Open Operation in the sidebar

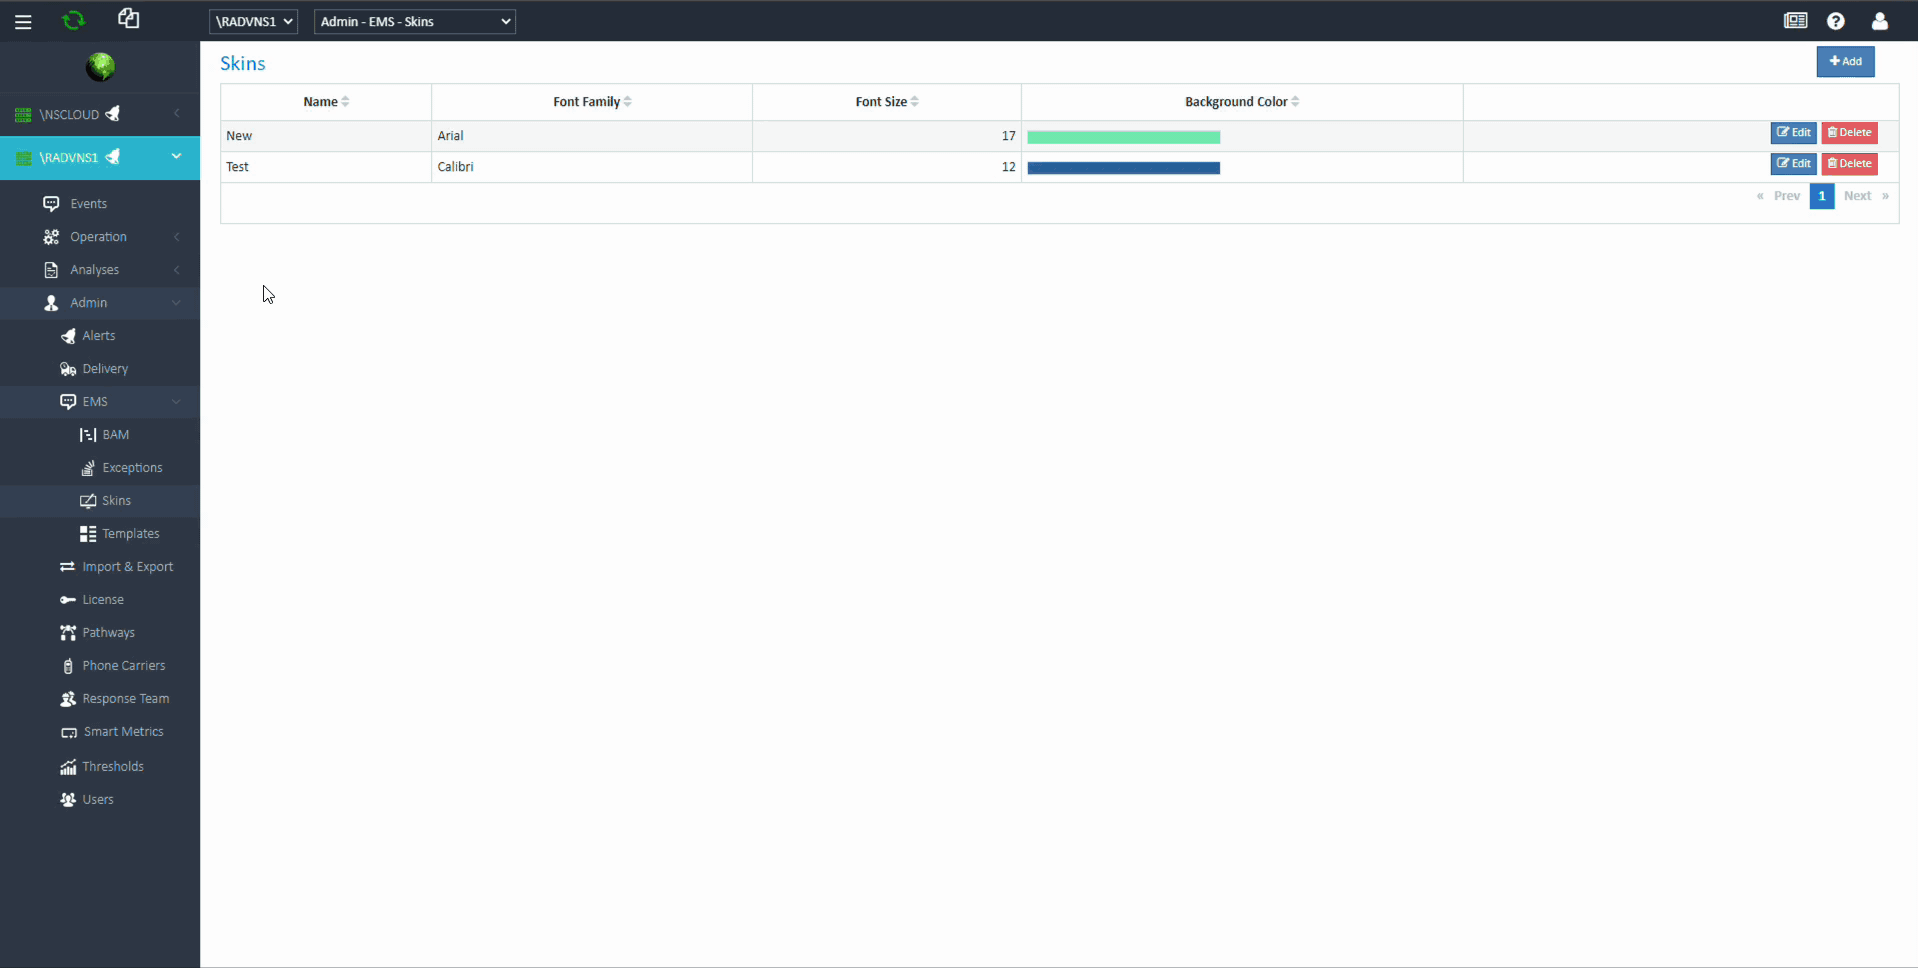[x=100, y=237]
